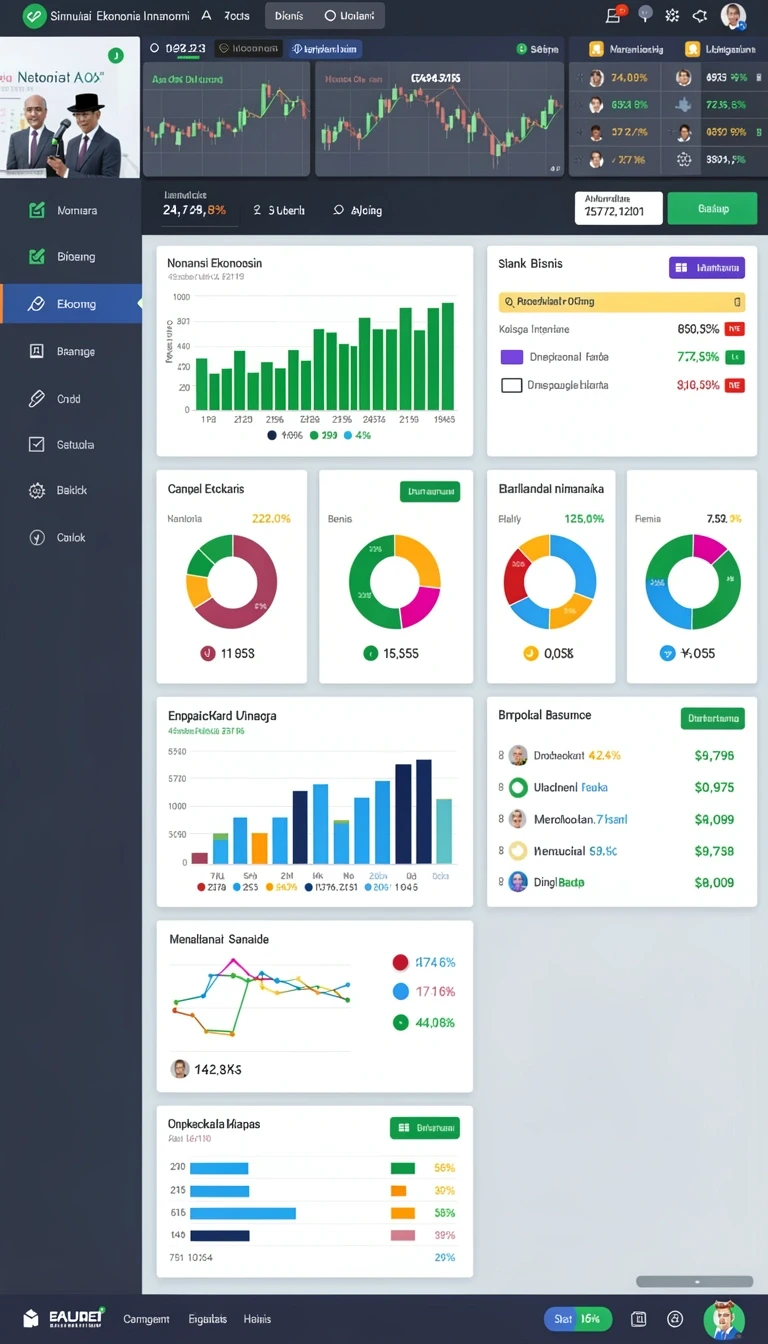Select the Ekoomg sidebar entry
The image size is (768, 1344).
click(70, 303)
